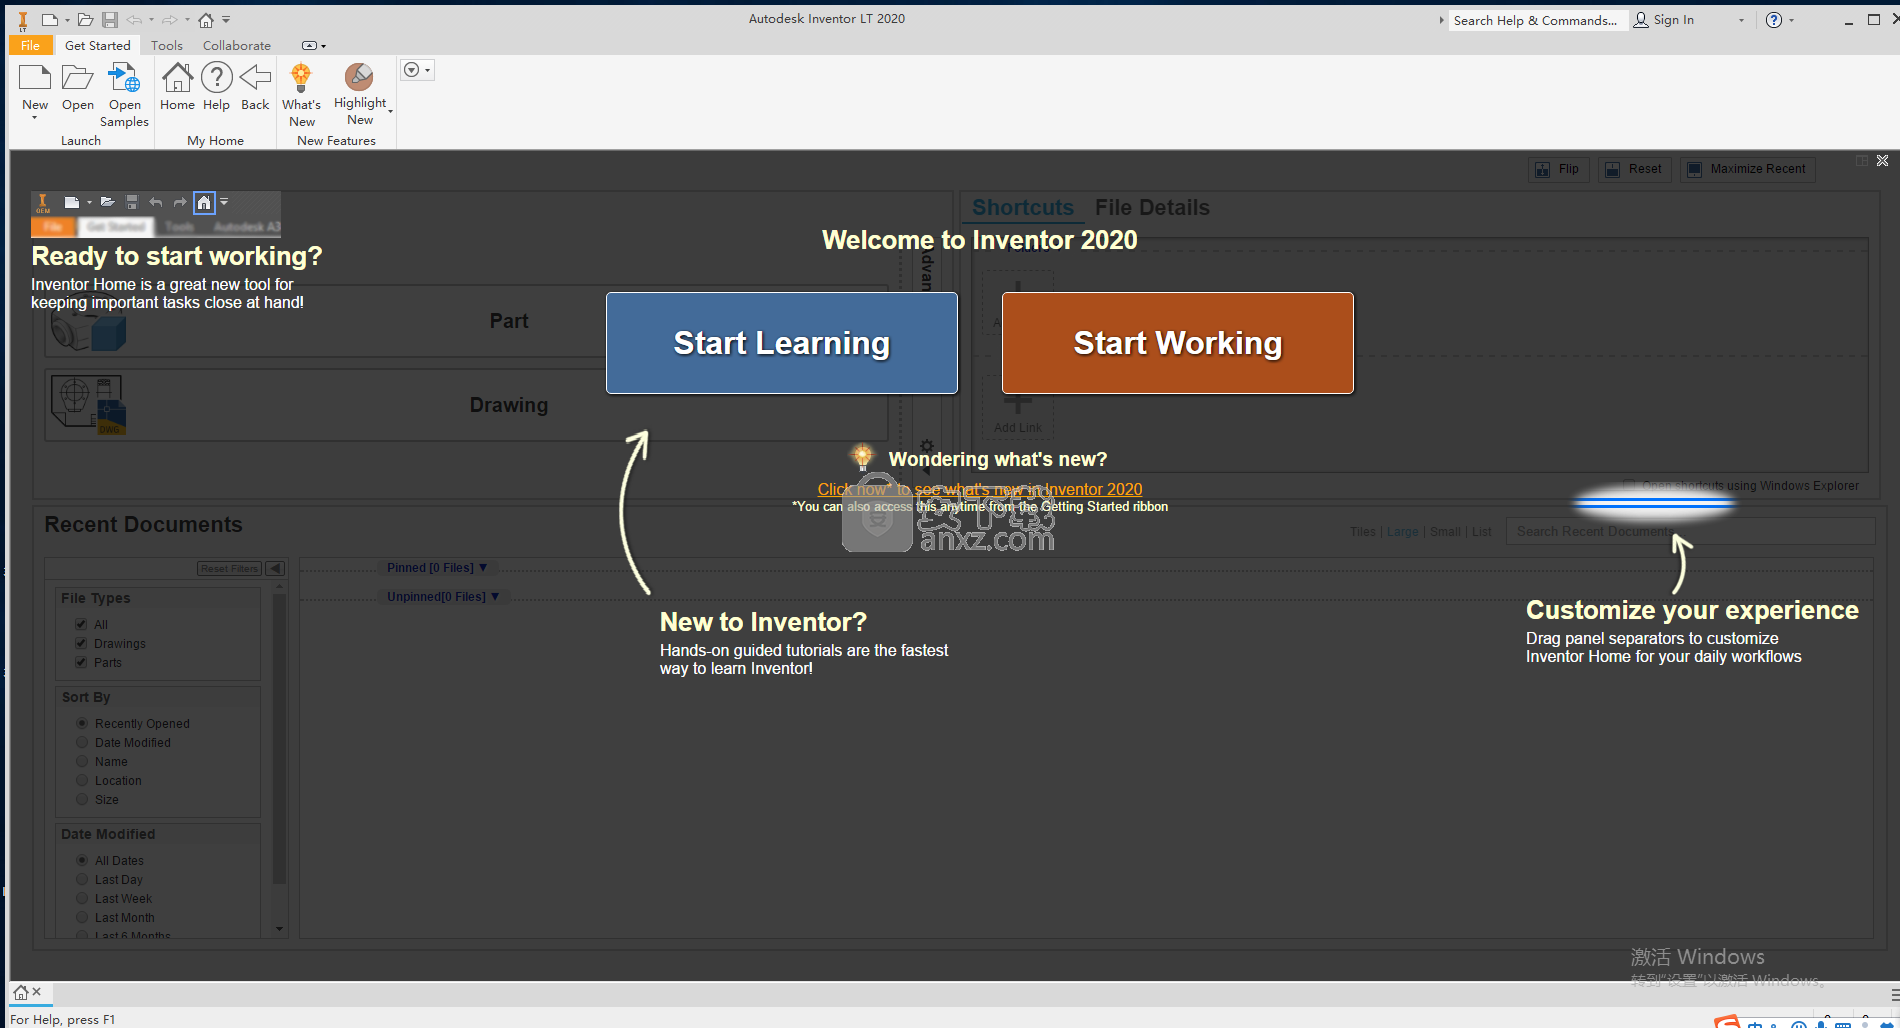Toggle the Drawings file type checkbox

click(81, 643)
